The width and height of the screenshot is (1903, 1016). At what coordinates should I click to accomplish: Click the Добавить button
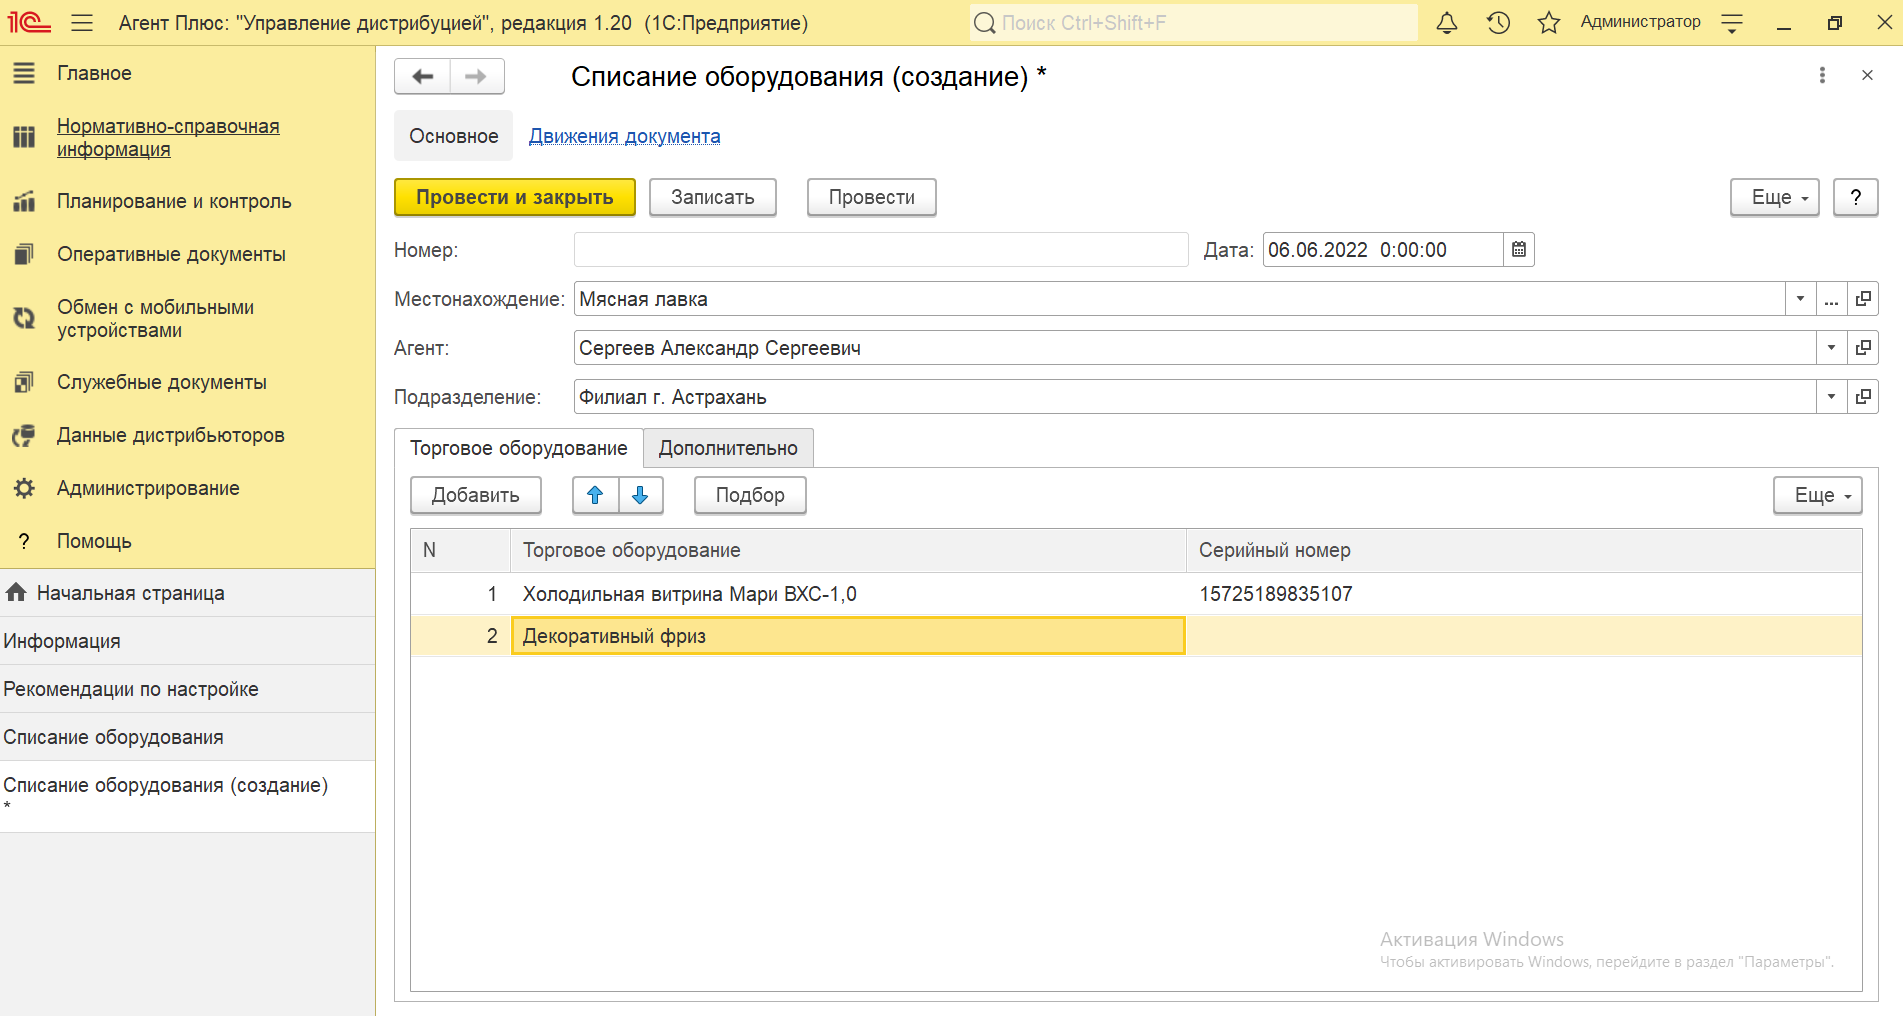[x=475, y=495]
